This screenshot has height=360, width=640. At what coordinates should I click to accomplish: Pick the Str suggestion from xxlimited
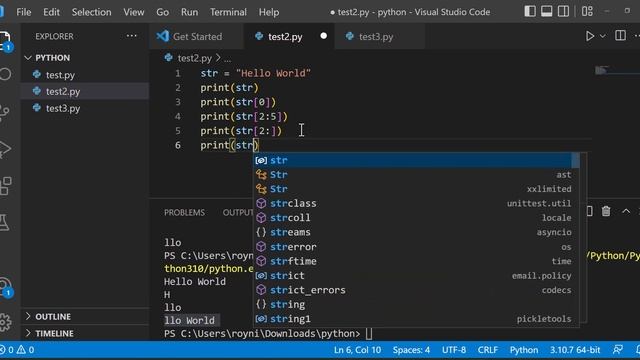tap(416, 189)
